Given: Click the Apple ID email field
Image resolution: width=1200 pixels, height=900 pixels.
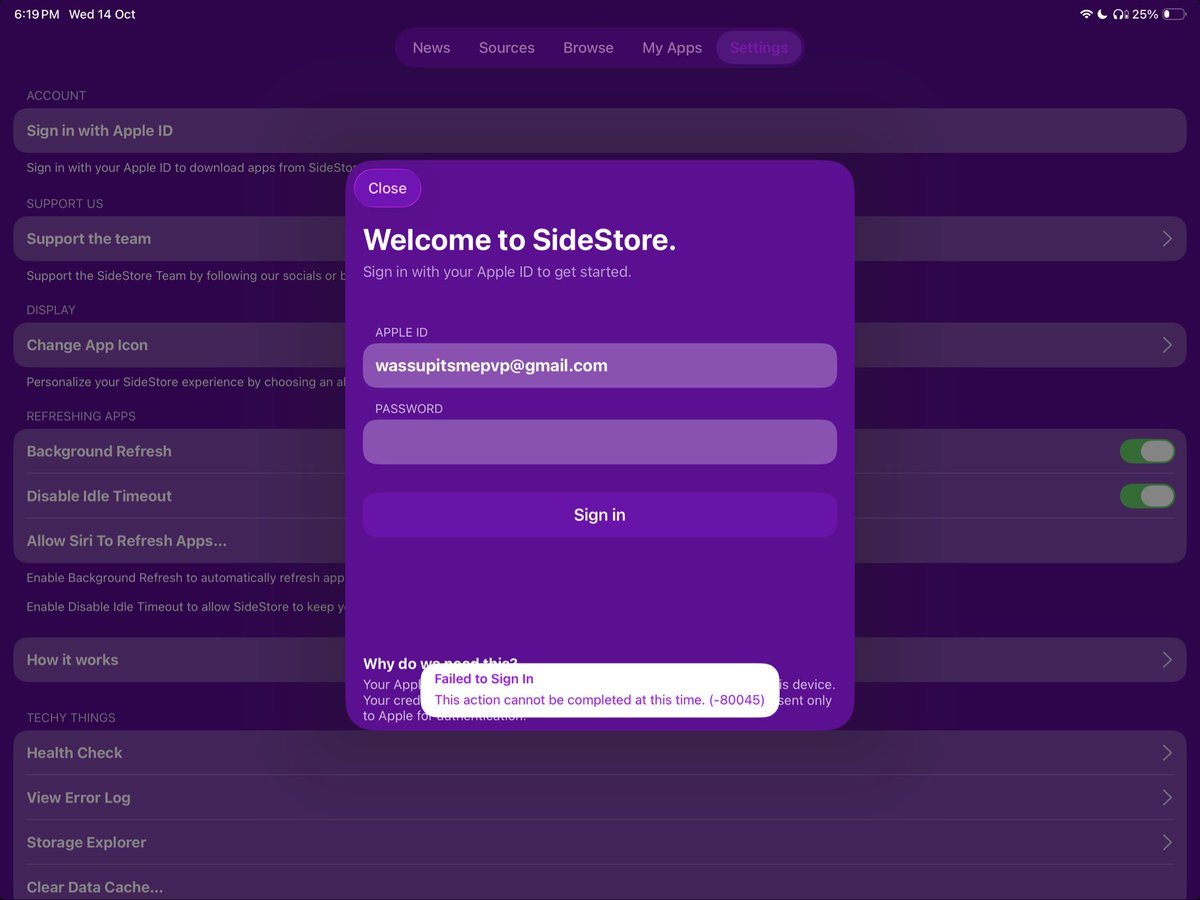Looking at the screenshot, I should coord(600,366).
